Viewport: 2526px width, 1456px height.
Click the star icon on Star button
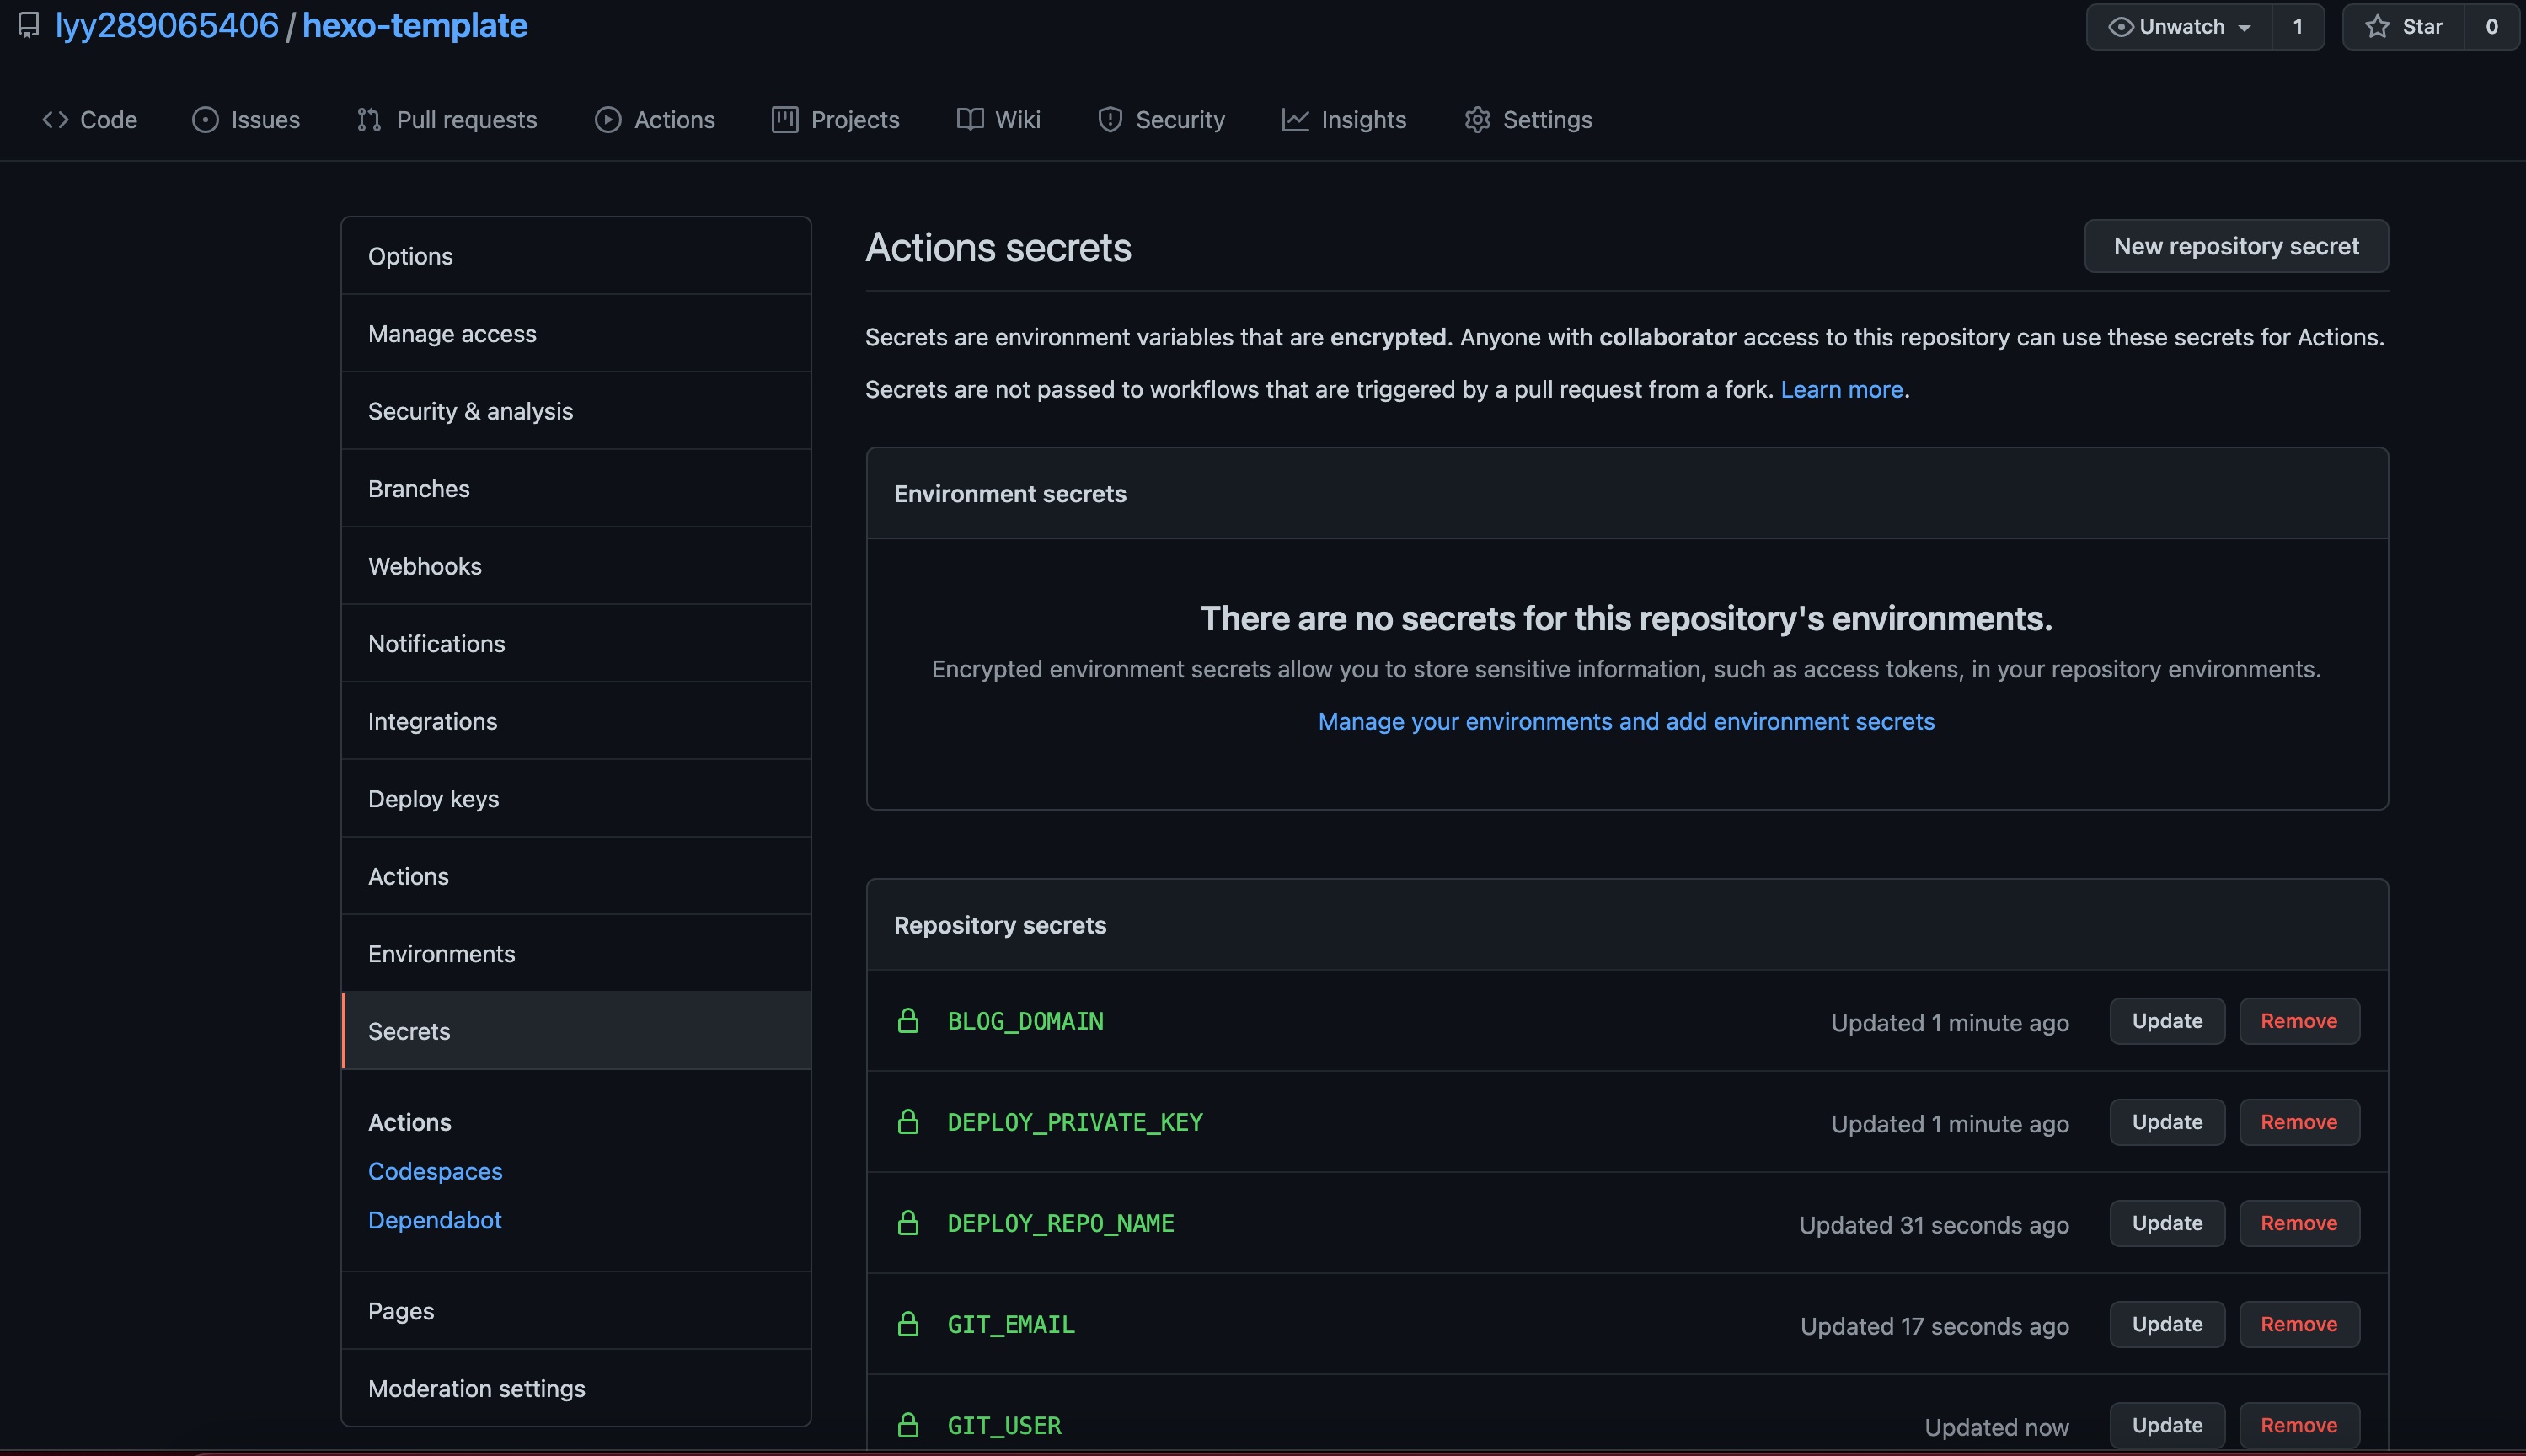[2378, 27]
